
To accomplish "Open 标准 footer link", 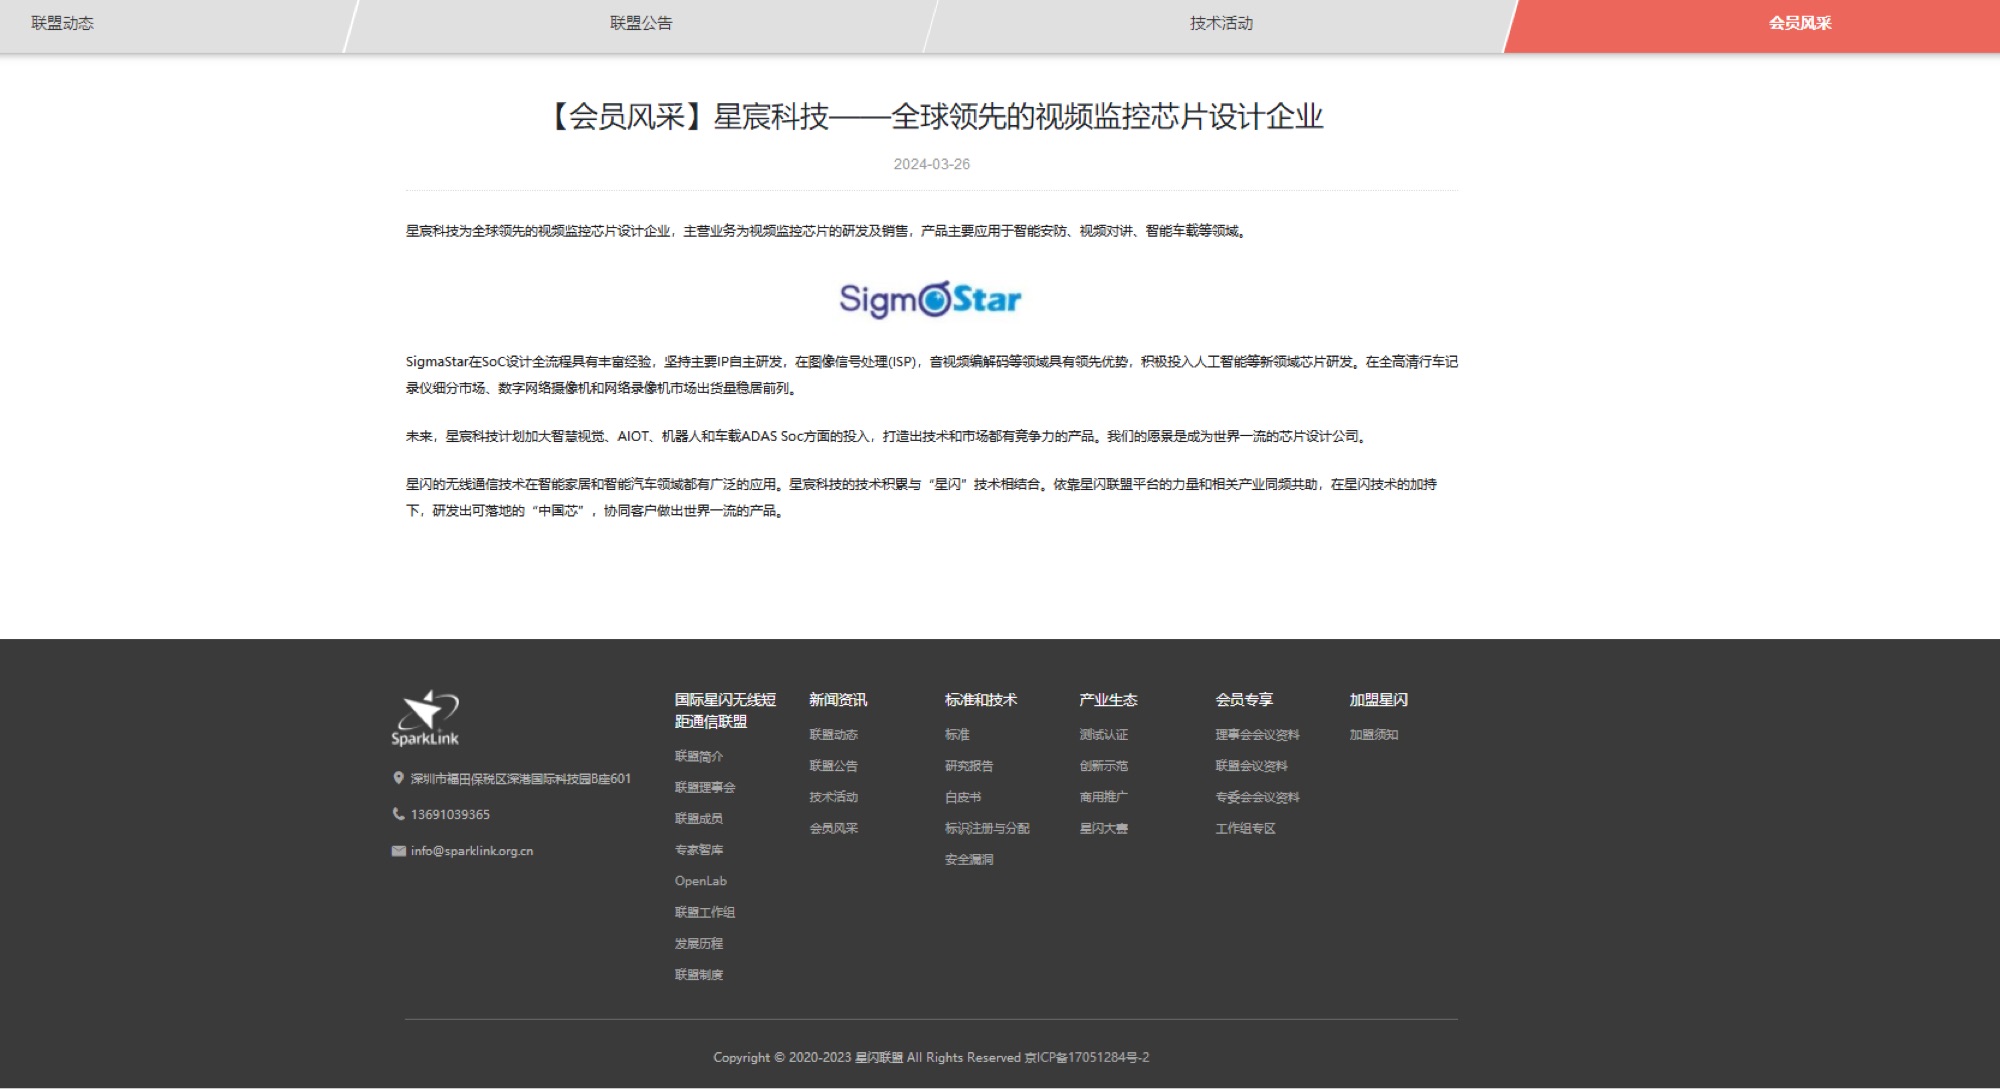I will click(957, 734).
